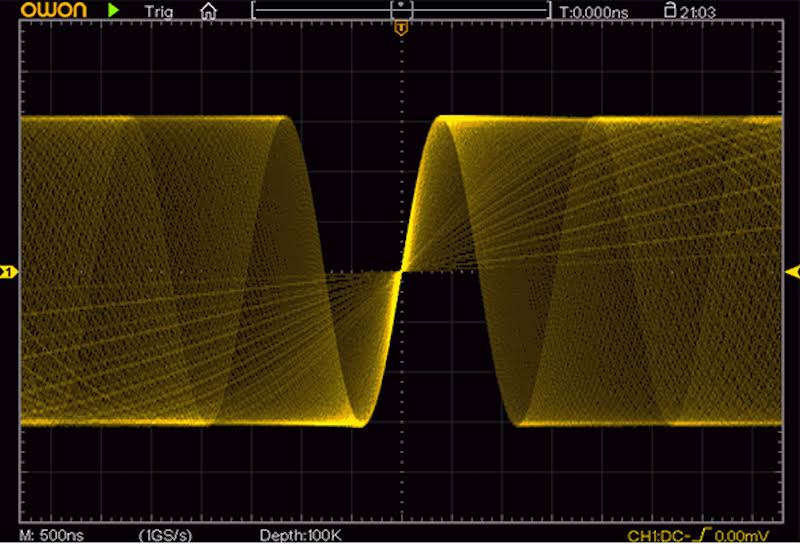The width and height of the screenshot is (800, 544).
Task: Click the storage/USB icon beside the clock
Action: 670,10
